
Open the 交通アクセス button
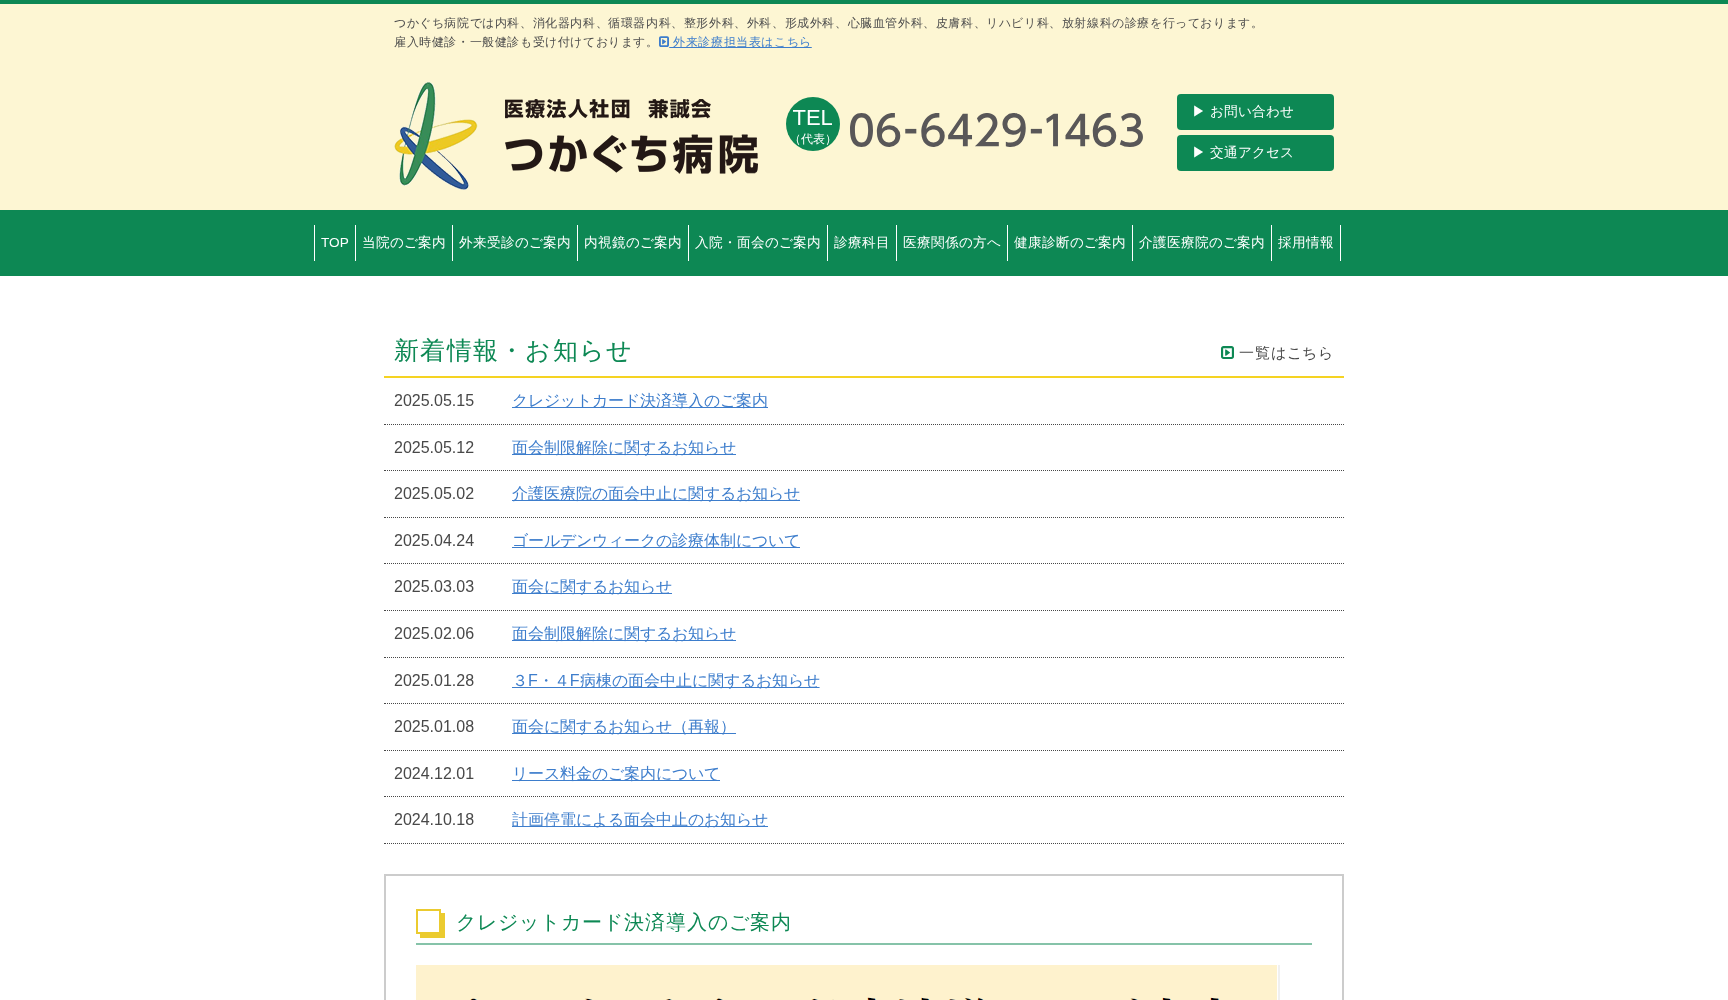(1255, 152)
